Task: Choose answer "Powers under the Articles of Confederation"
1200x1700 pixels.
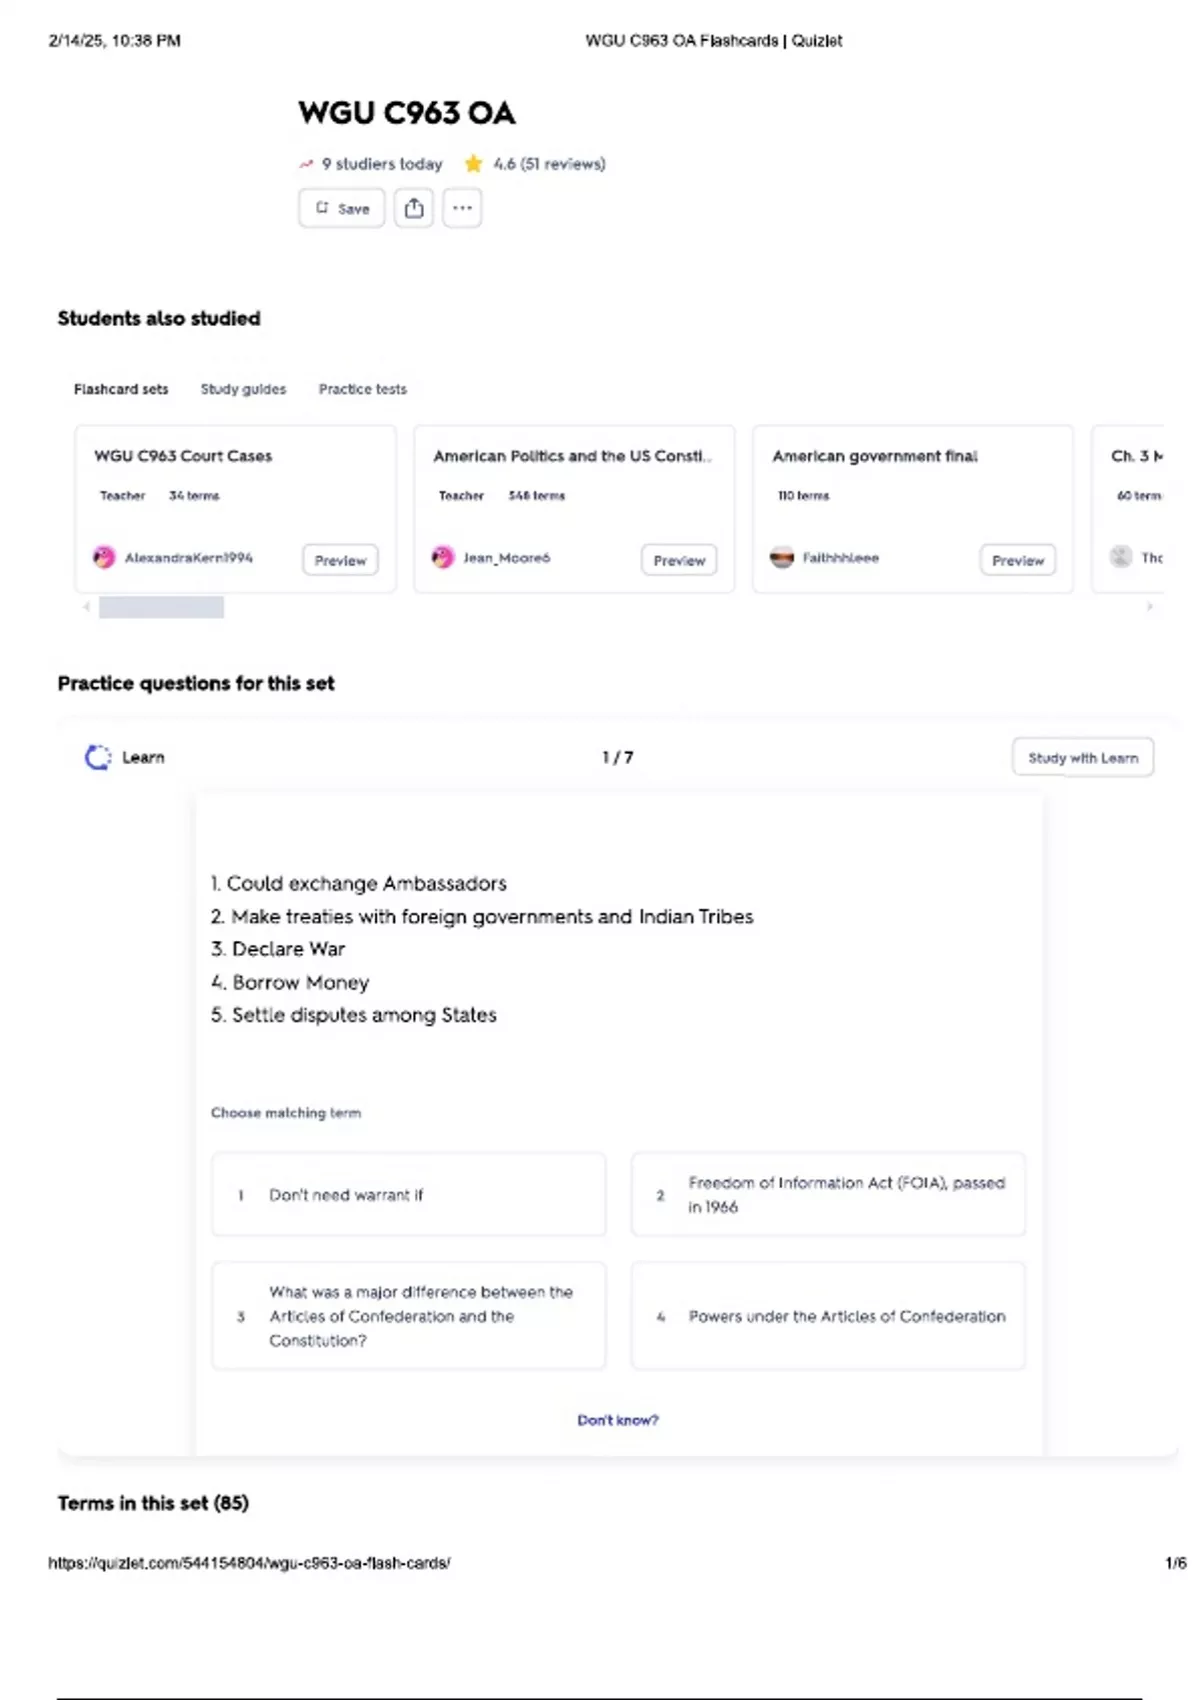Action: tap(828, 1316)
